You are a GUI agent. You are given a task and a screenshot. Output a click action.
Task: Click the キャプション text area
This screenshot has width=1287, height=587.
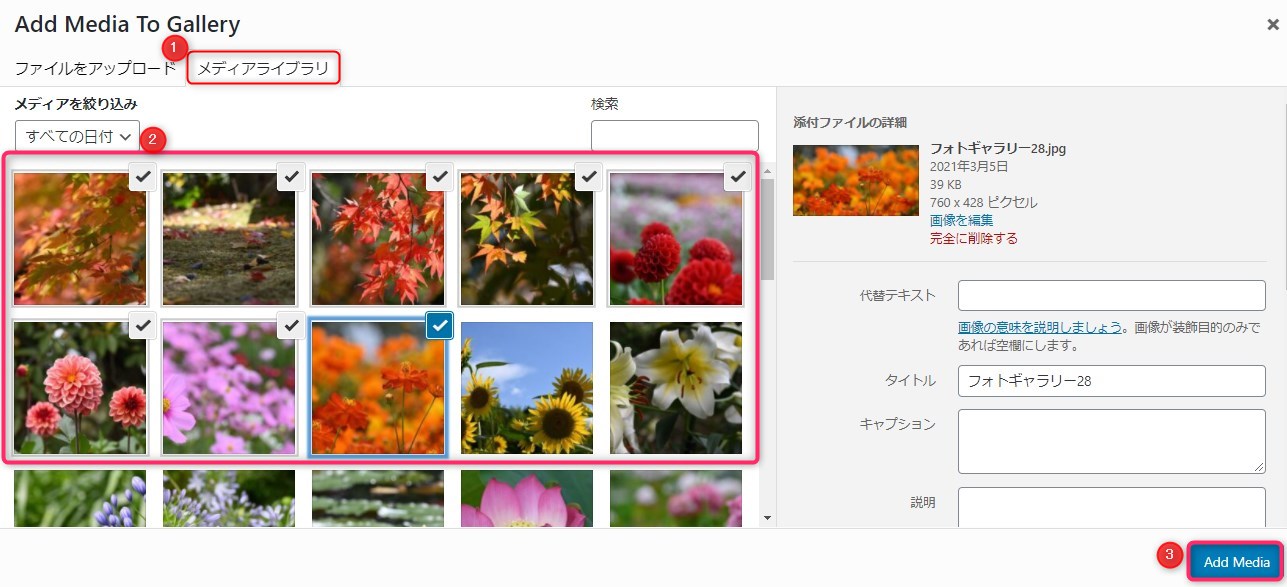coord(1112,441)
